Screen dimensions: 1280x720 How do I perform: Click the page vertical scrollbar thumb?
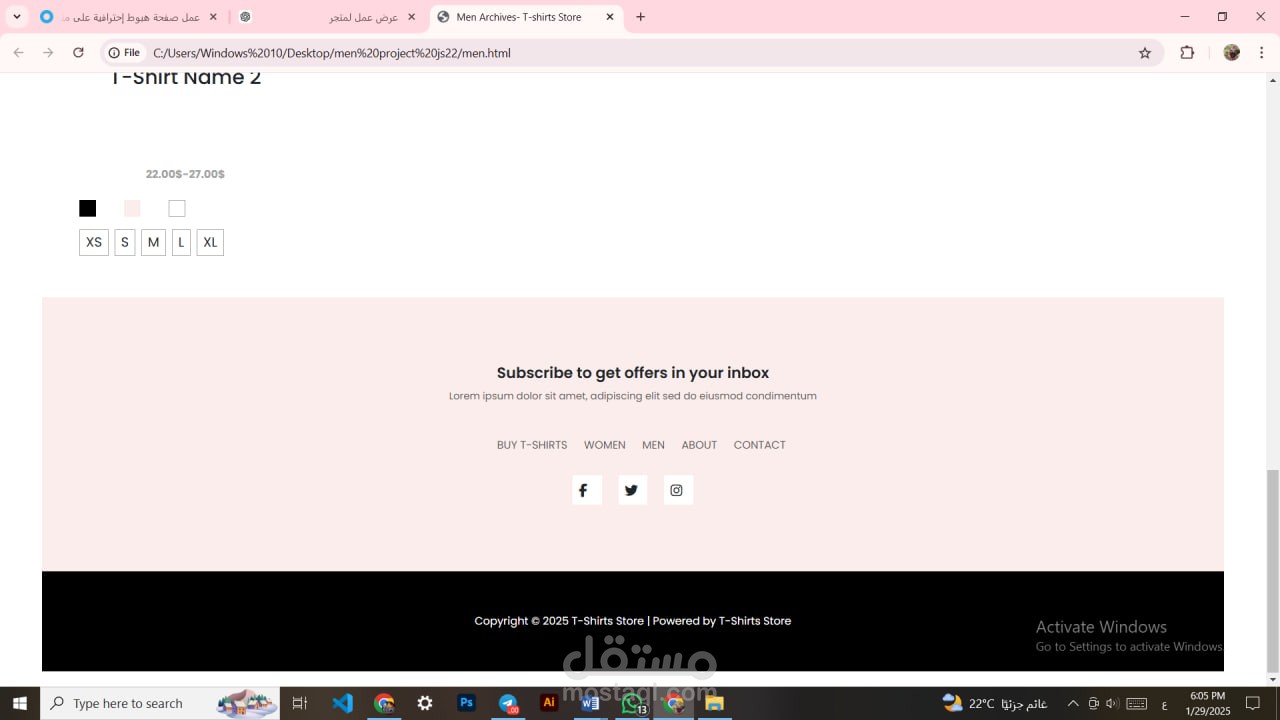[x=1272, y=571]
